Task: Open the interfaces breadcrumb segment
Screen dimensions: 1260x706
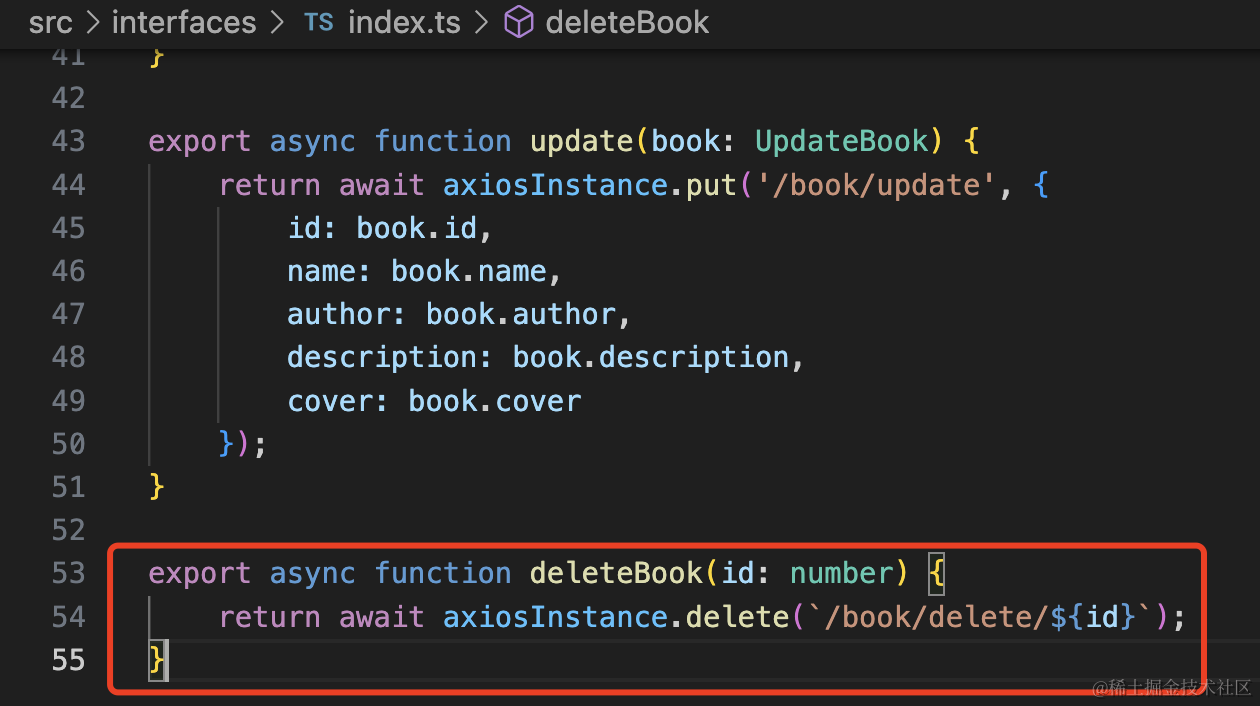Action: [x=184, y=23]
